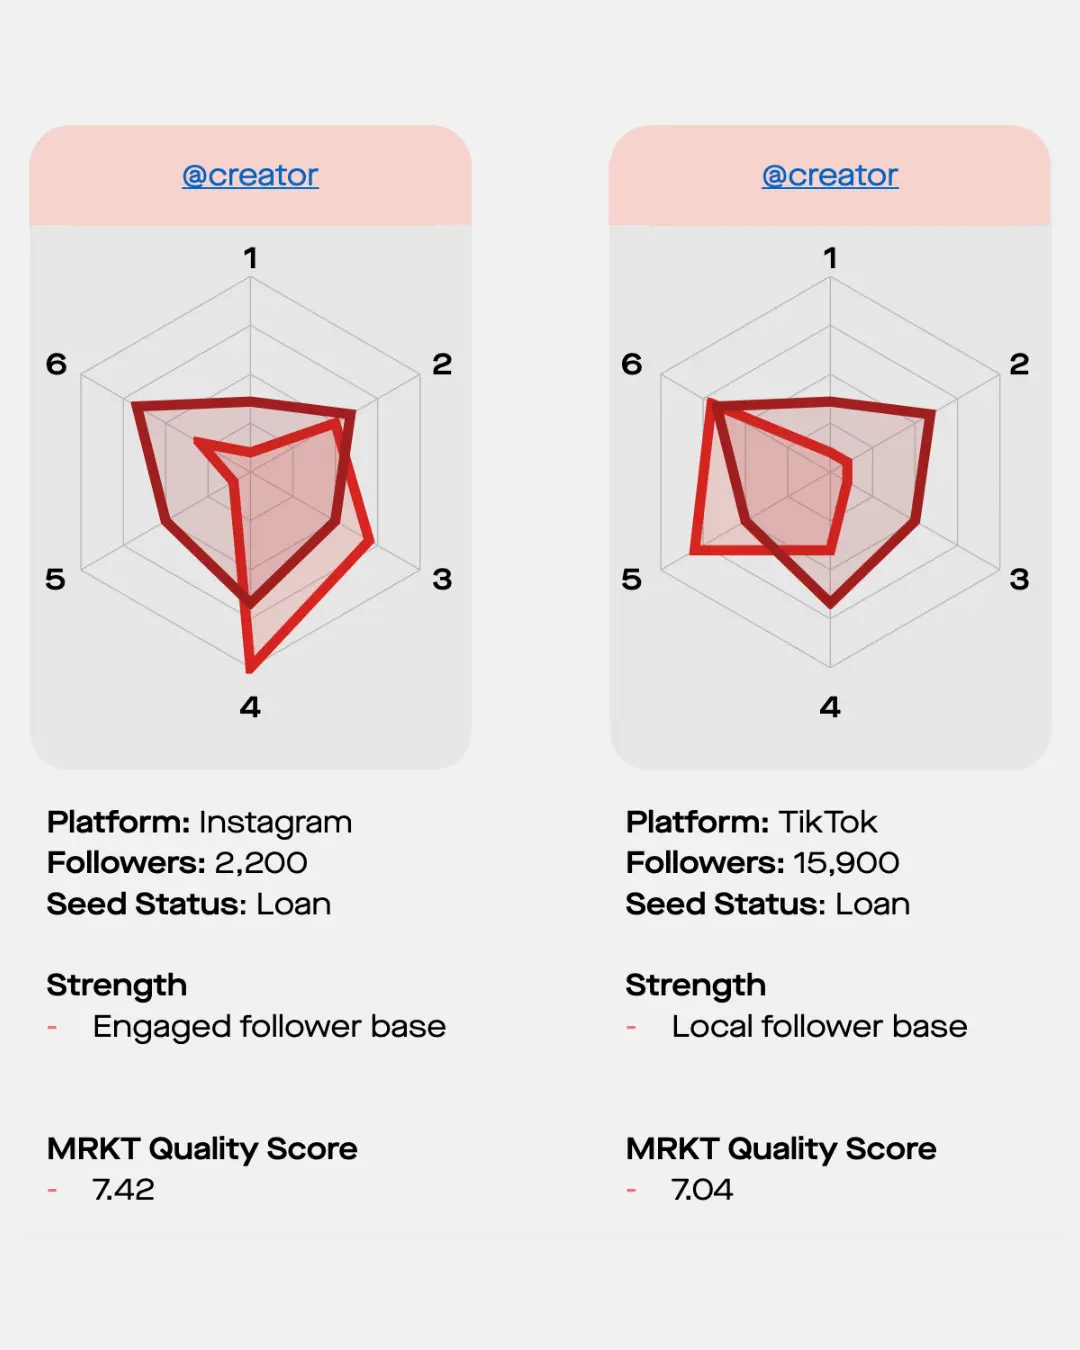Click axis label 3 on Instagram radar chart

[x=442, y=579]
